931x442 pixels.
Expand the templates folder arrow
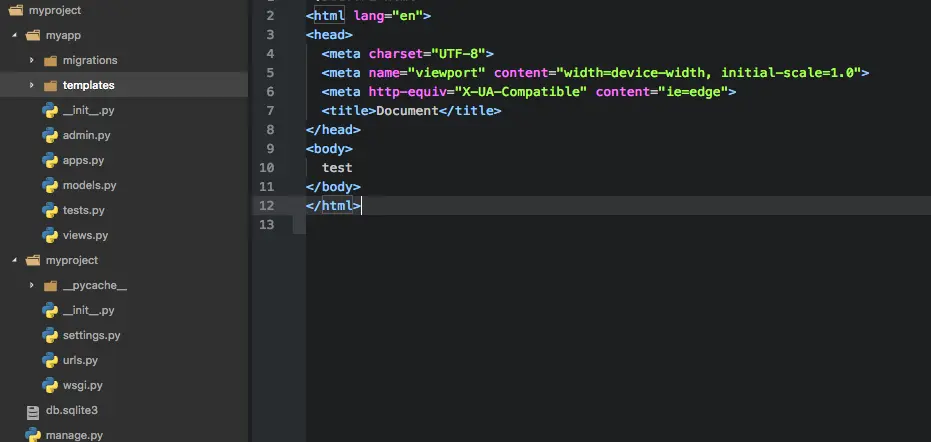click(31, 86)
